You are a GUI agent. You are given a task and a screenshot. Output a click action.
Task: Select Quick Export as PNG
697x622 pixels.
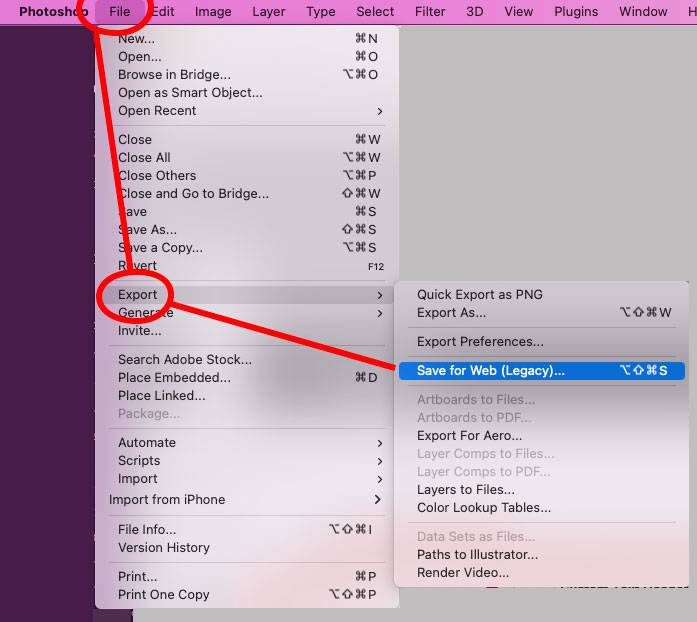(x=542, y=295)
